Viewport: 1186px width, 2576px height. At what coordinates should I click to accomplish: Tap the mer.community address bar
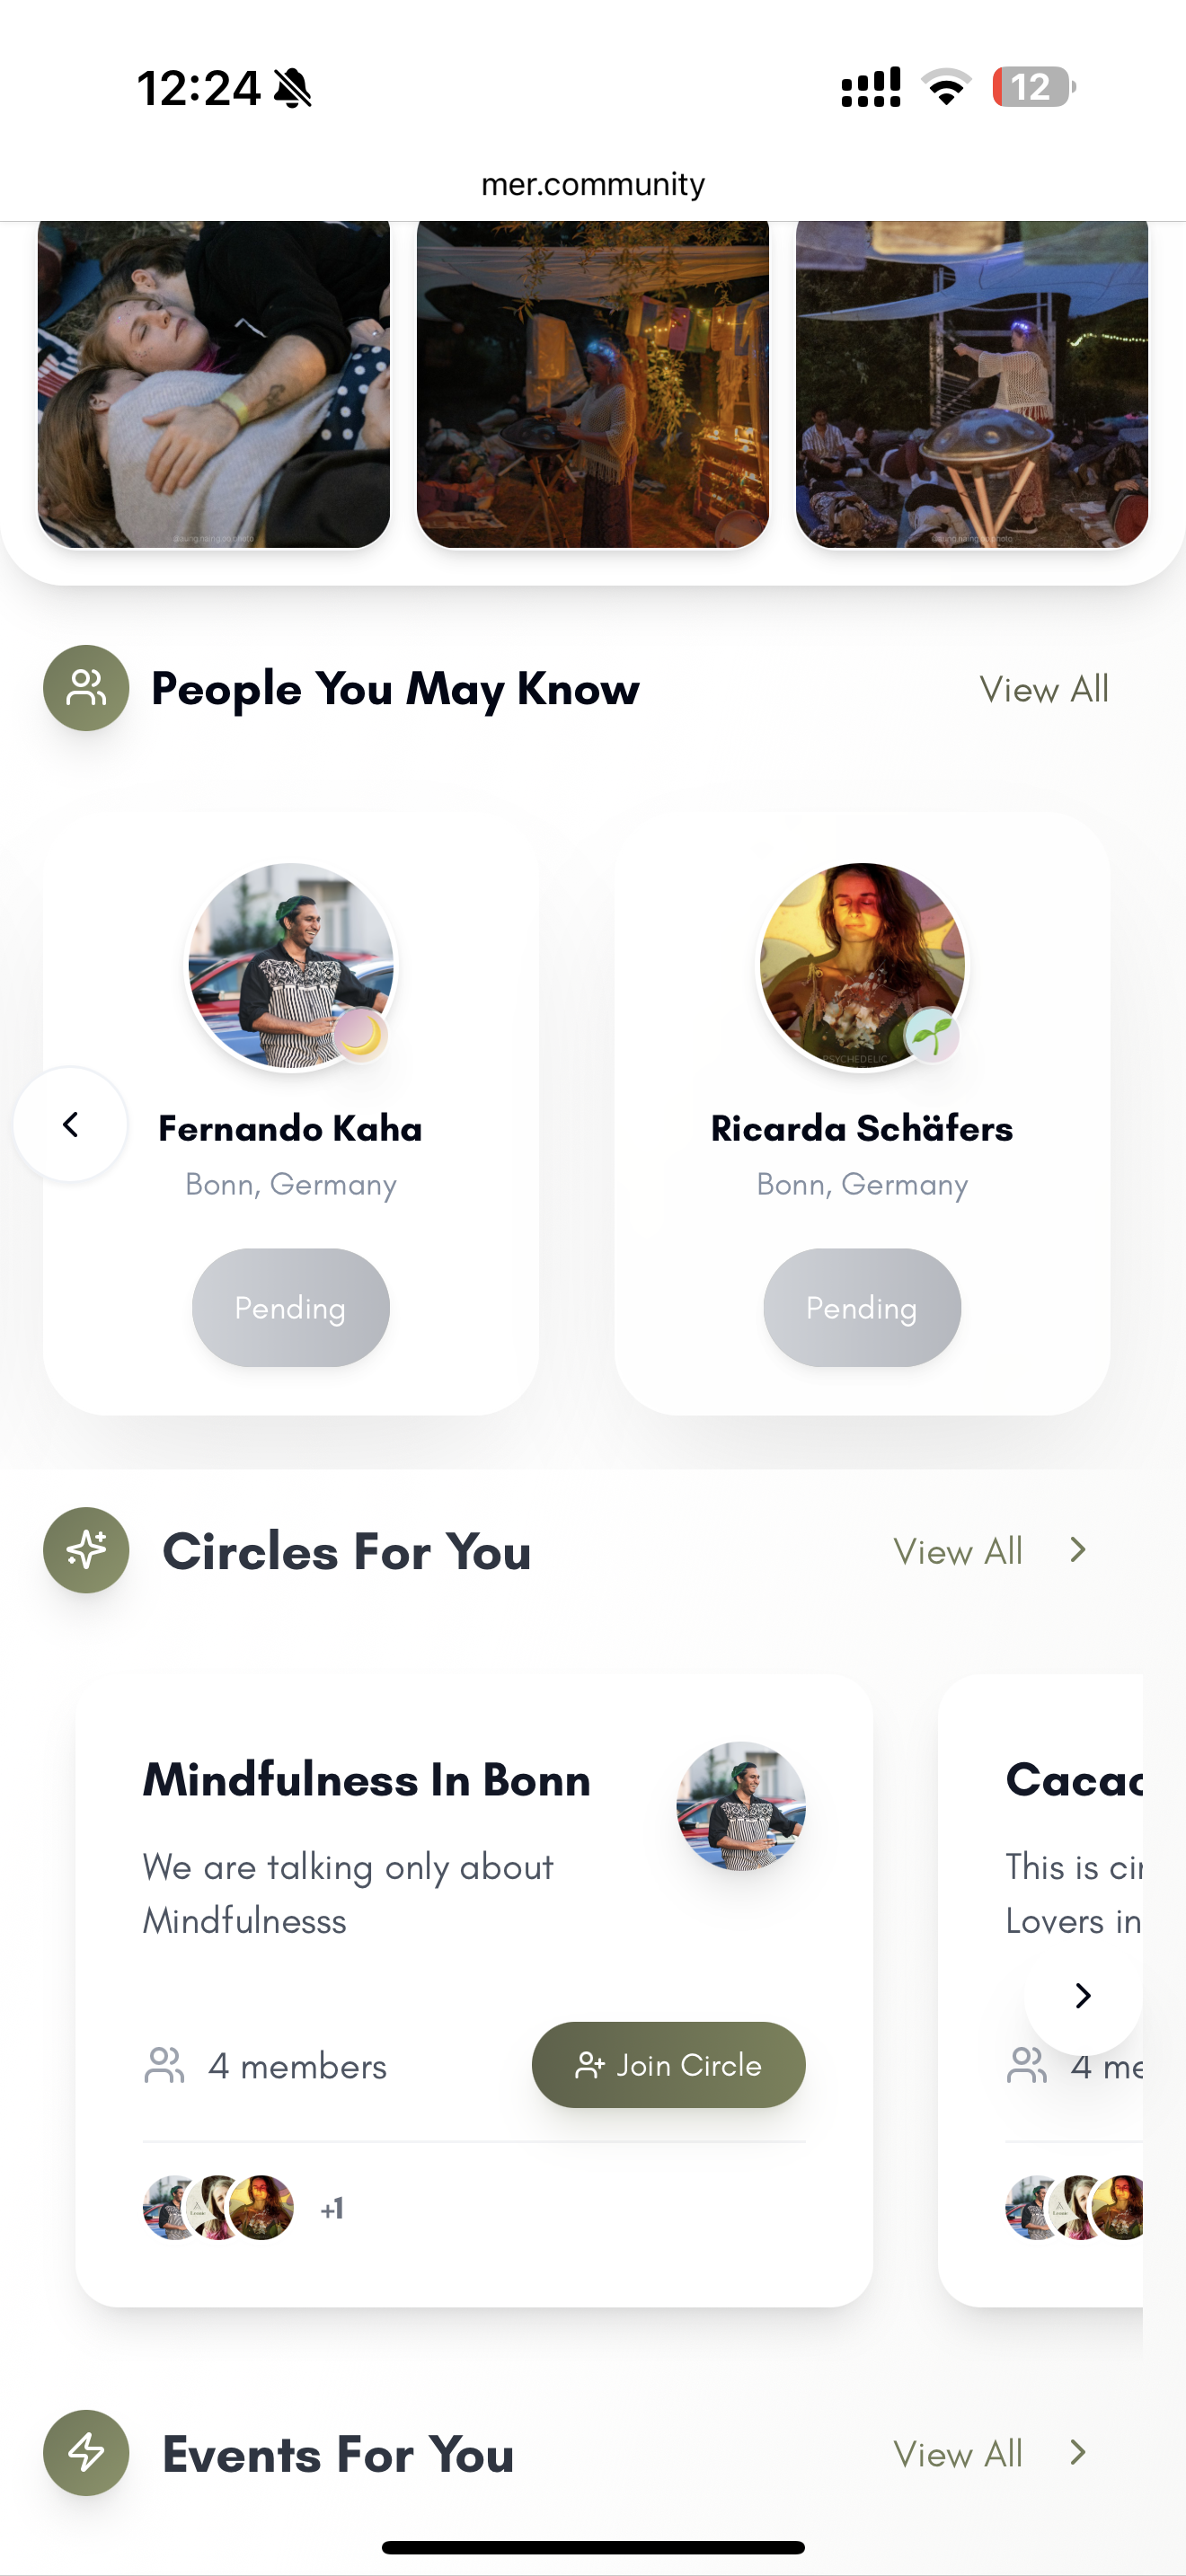[593, 184]
